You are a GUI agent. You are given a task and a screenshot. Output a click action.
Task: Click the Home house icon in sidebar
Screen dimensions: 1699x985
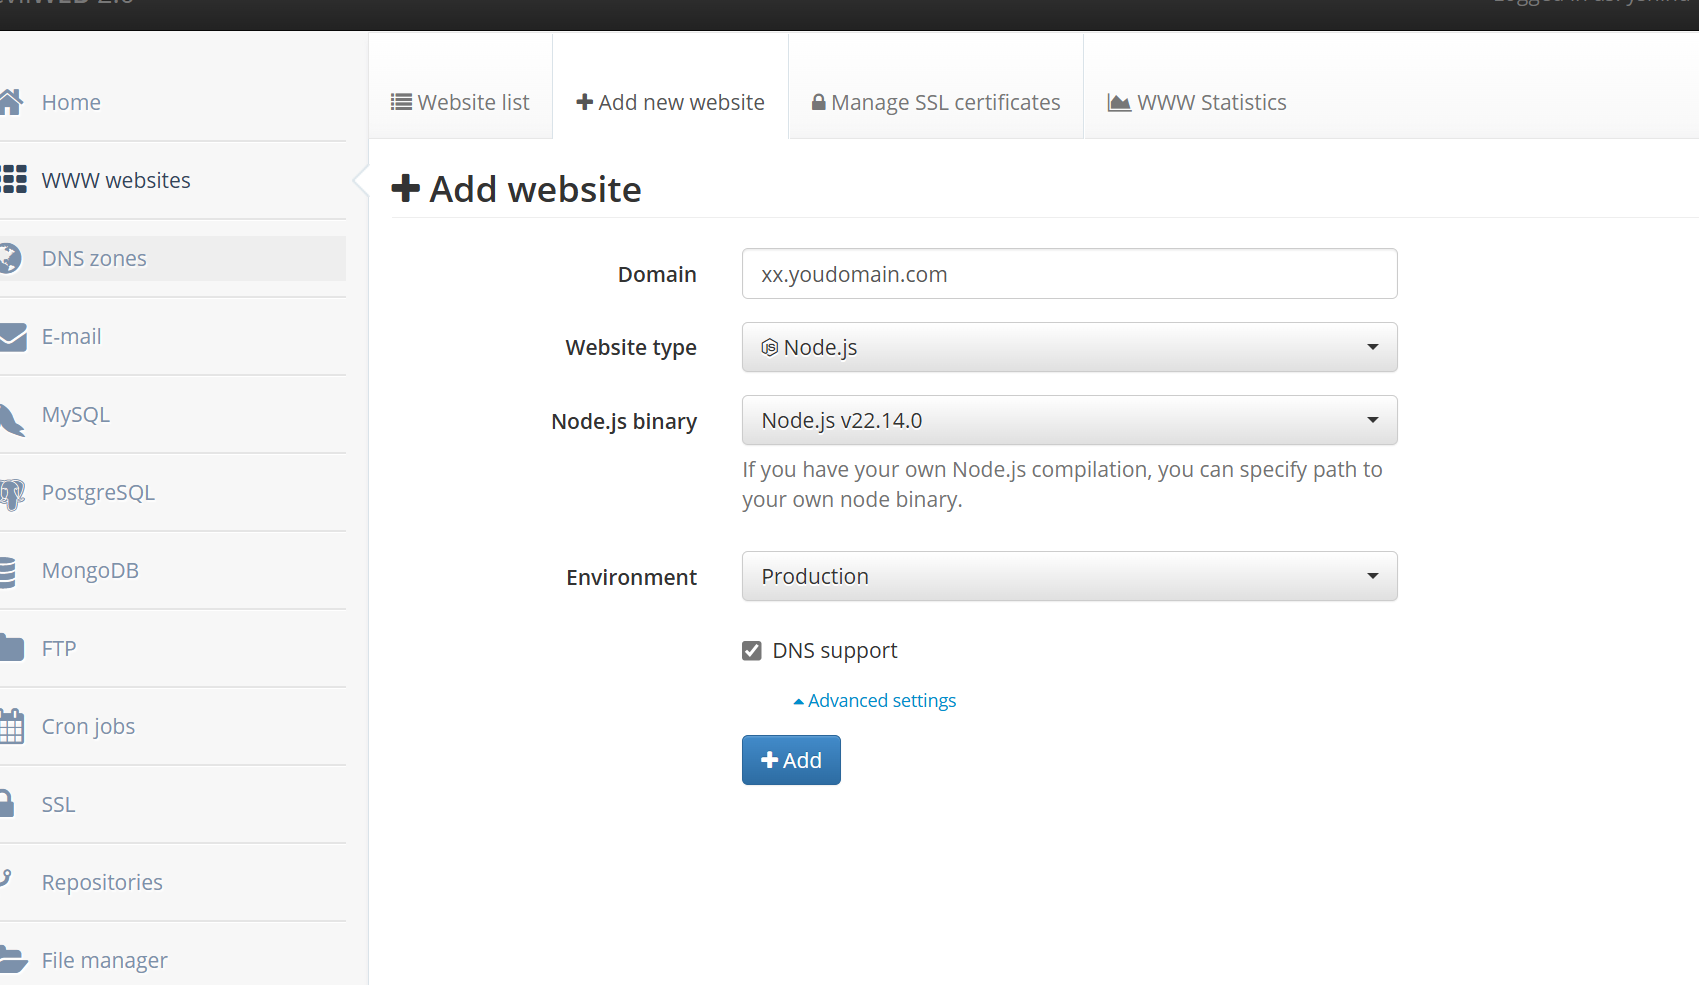[11, 102]
